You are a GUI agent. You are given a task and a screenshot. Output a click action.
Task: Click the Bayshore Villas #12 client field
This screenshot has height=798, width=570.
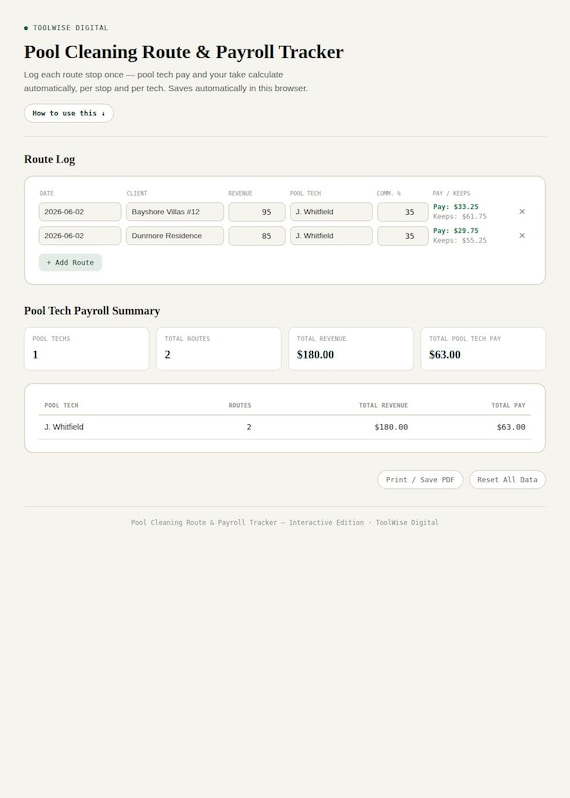[x=175, y=212]
